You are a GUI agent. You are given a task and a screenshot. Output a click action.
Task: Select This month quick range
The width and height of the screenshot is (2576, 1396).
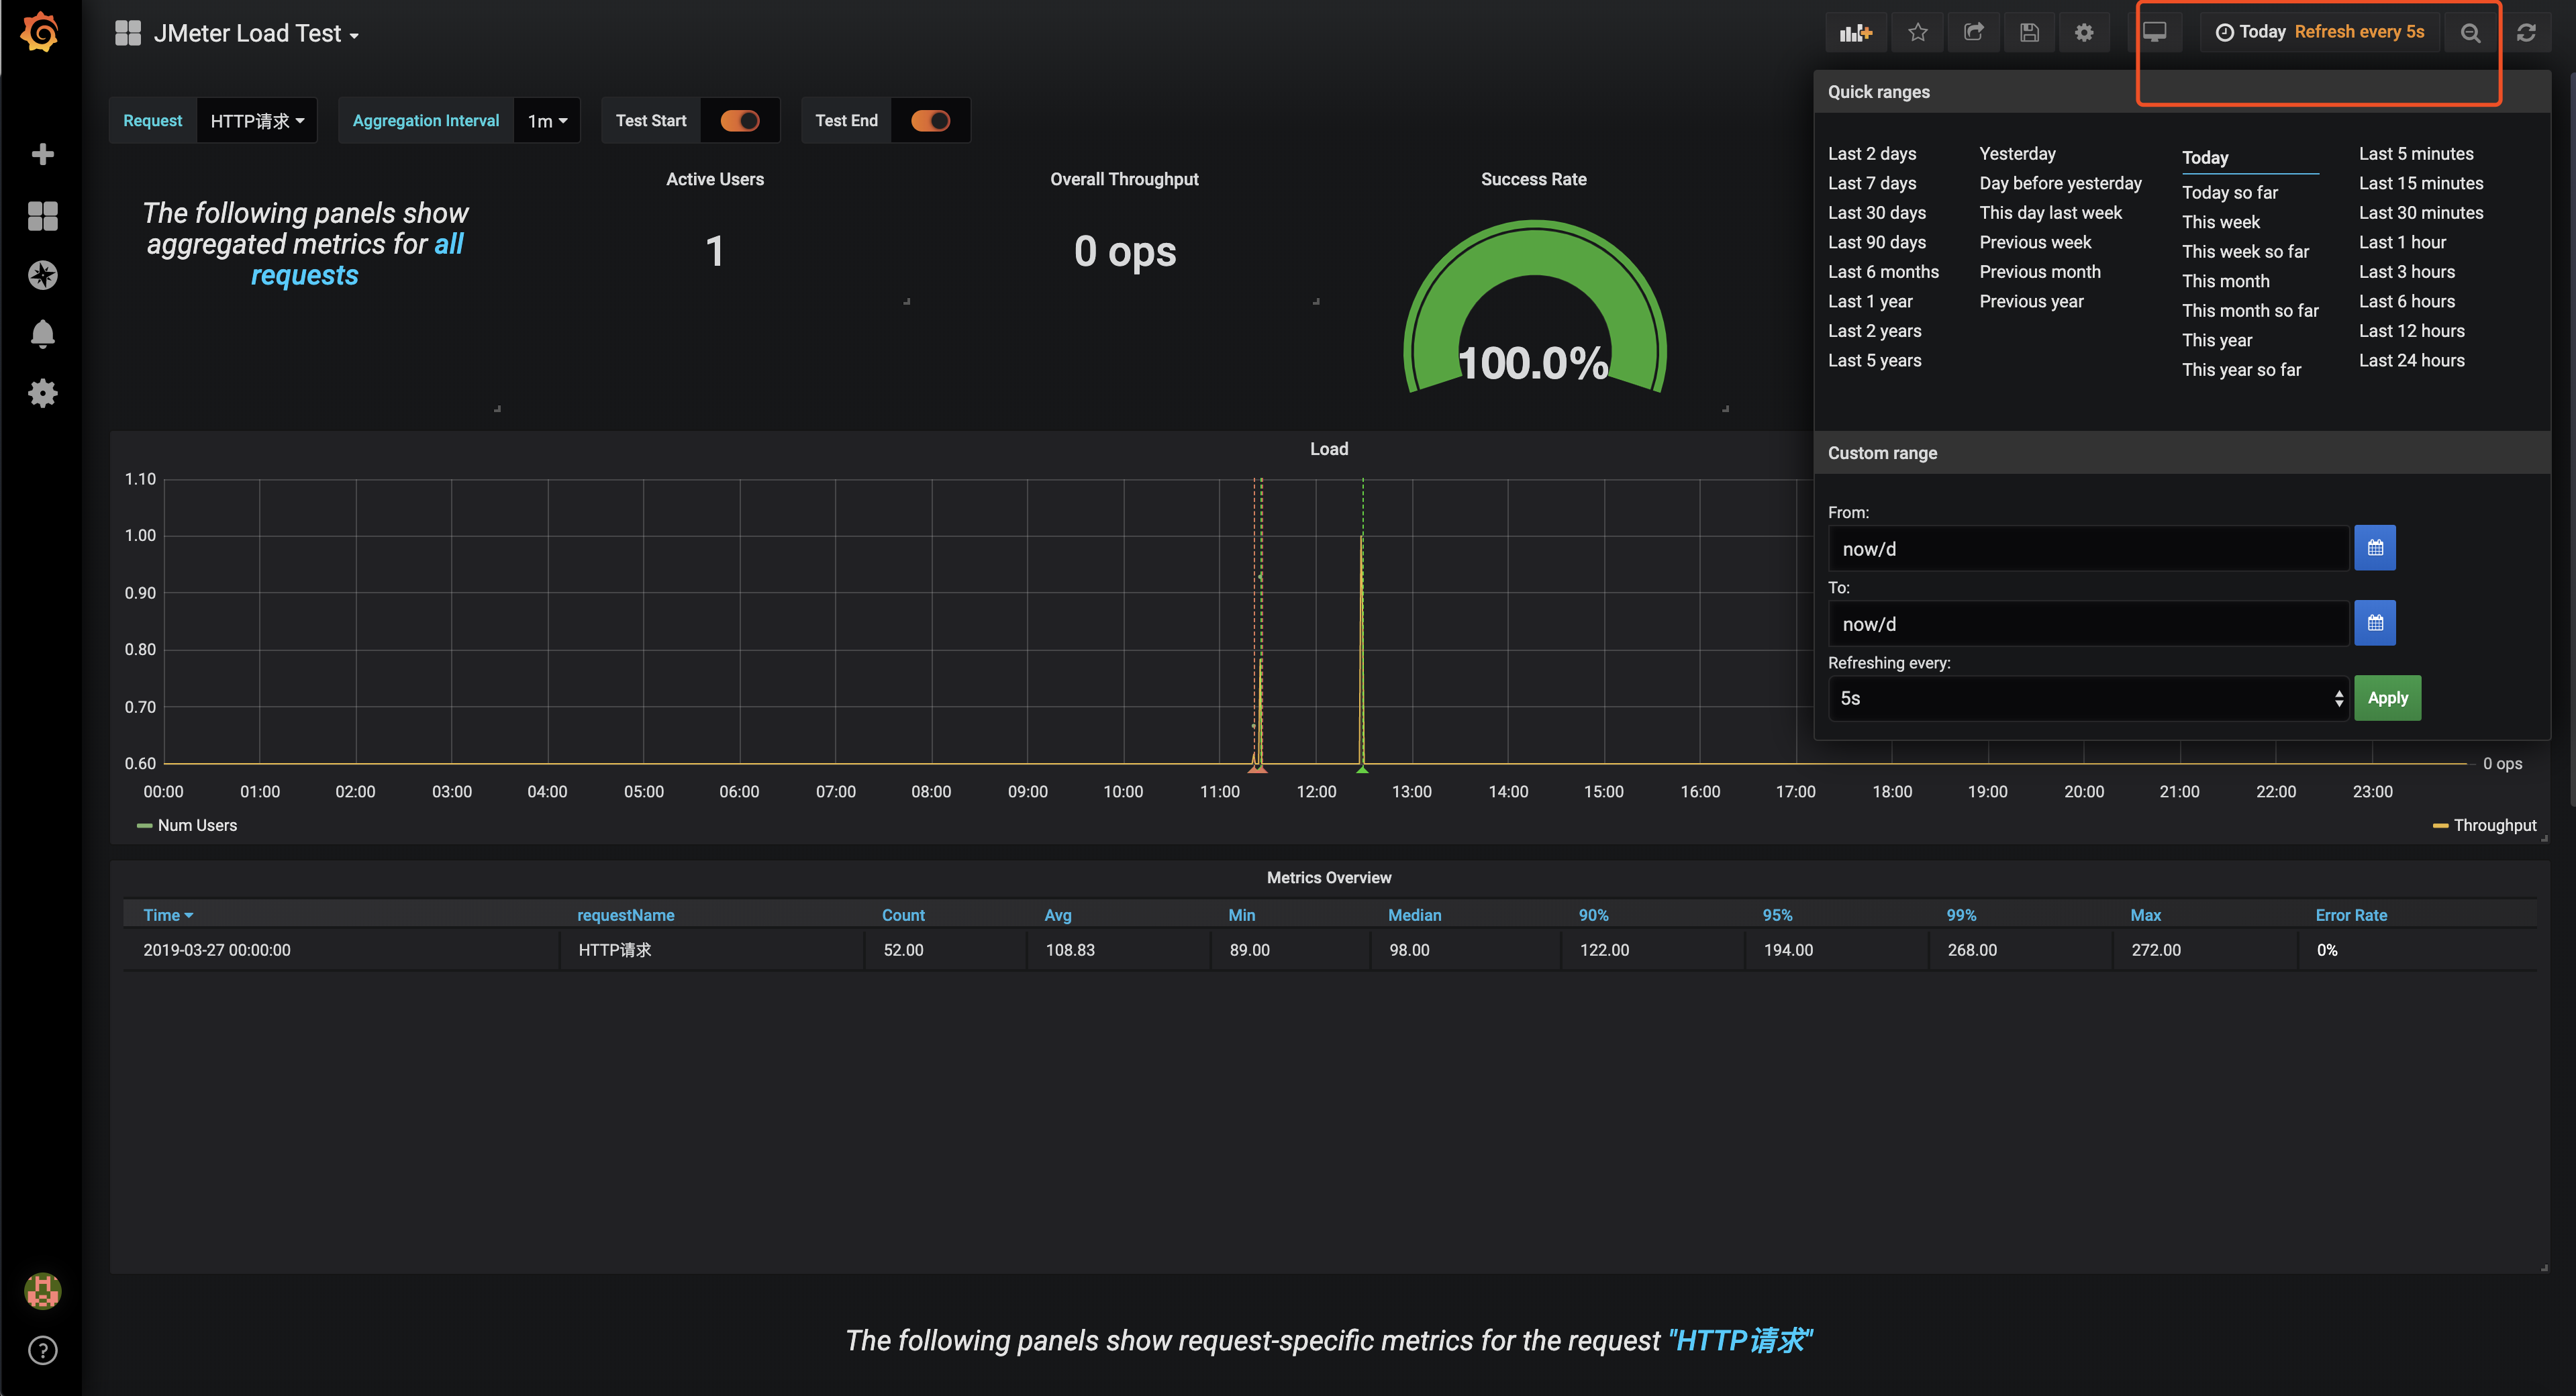click(2225, 281)
